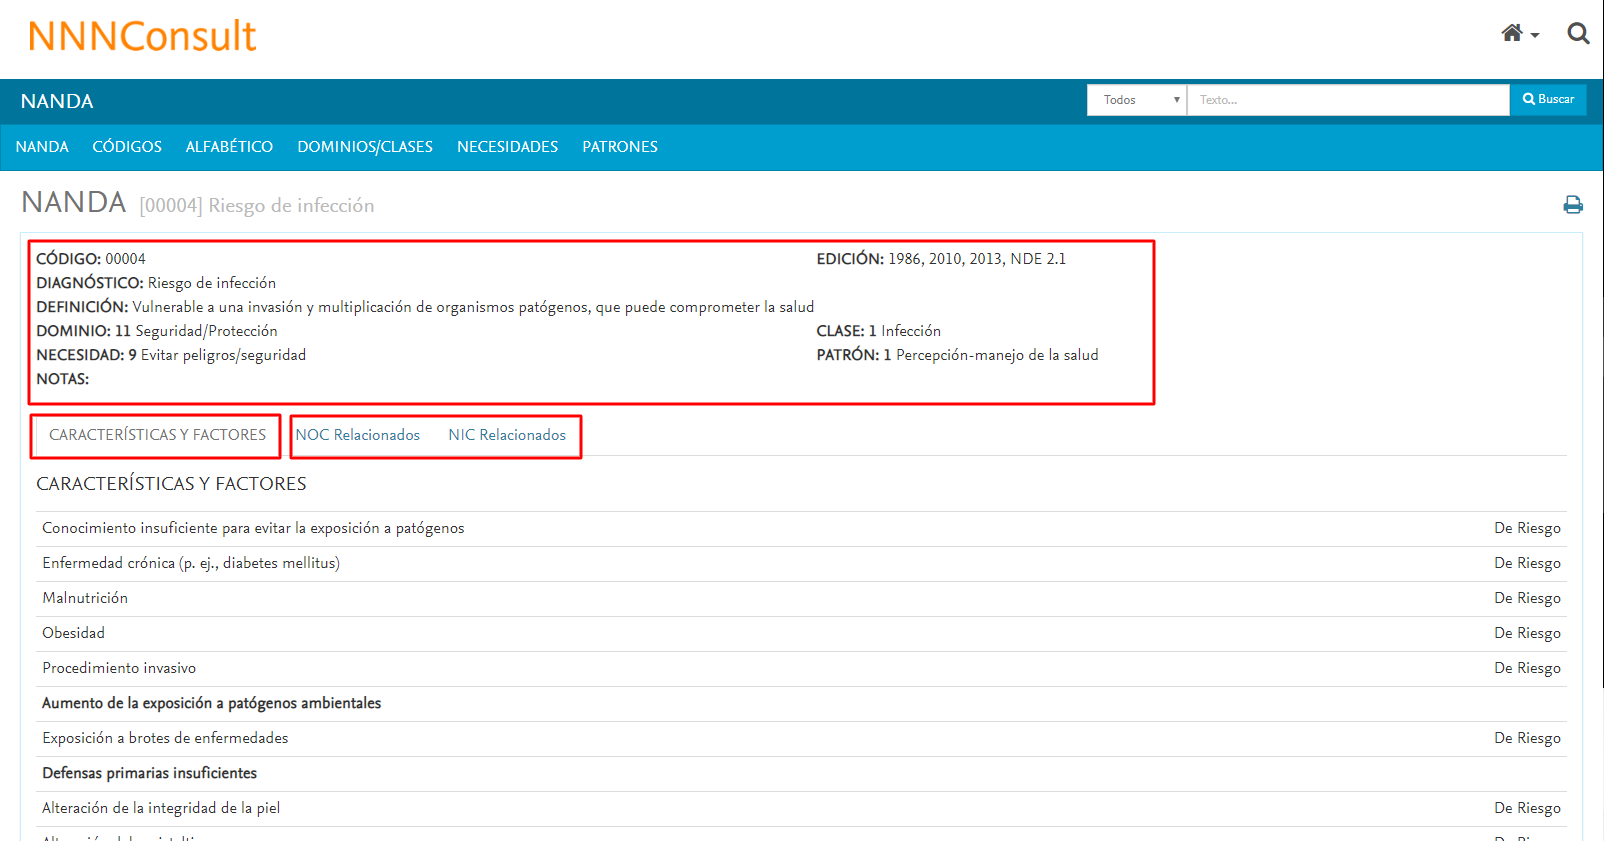Select the Procedimiento invasivo row
This screenshot has height=841, width=1604.
click(x=119, y=668)
